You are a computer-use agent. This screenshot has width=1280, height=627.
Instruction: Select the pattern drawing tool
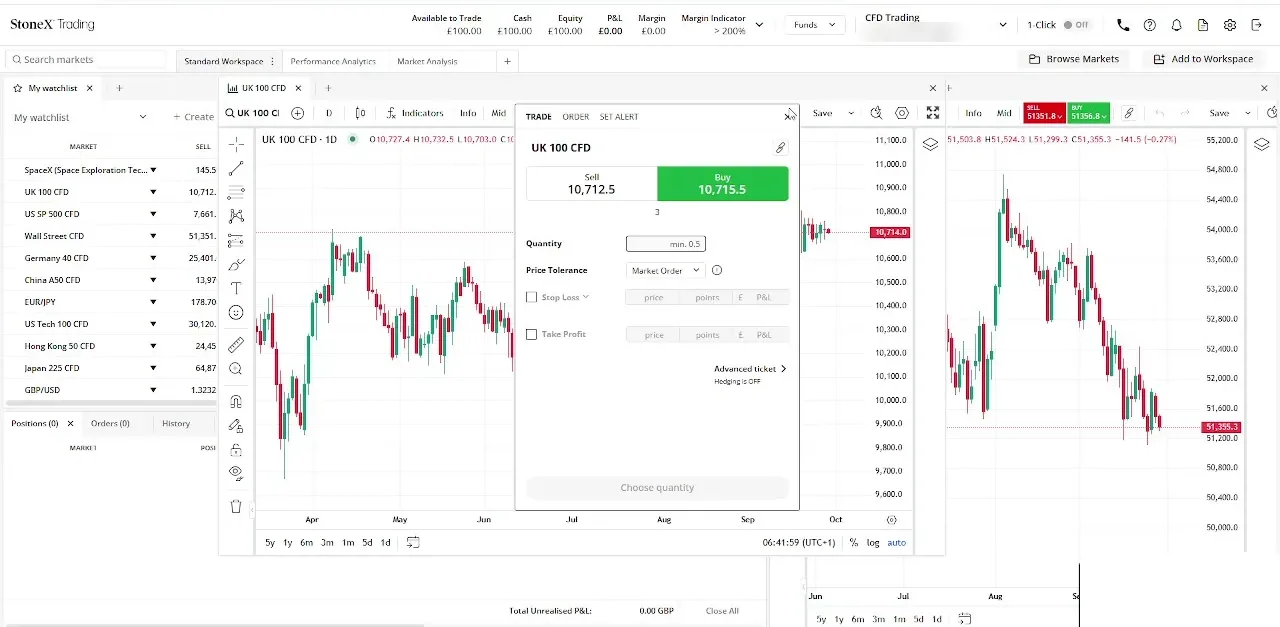(x=236, y=216)
